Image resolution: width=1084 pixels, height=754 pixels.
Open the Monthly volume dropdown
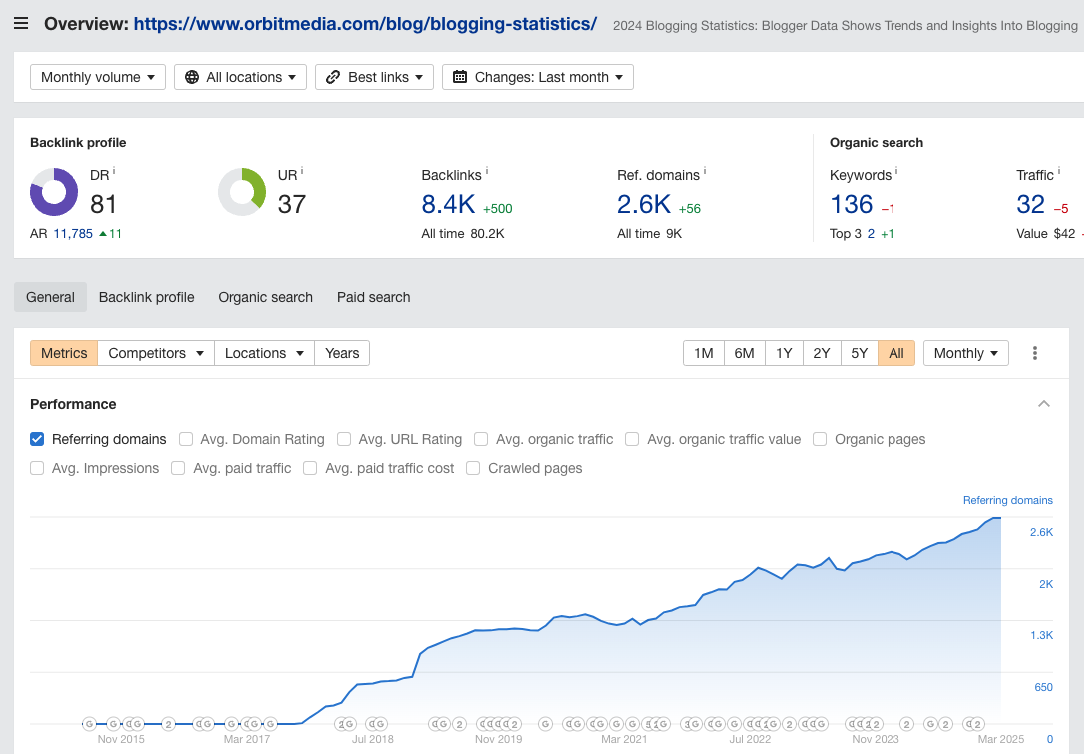(x=98, y=77)
